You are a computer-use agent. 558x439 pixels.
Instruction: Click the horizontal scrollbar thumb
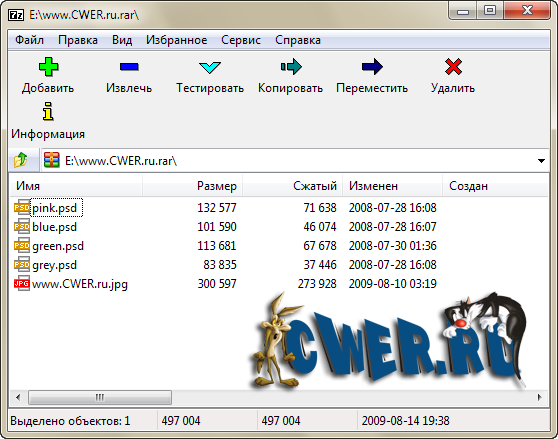pos(100,397)
